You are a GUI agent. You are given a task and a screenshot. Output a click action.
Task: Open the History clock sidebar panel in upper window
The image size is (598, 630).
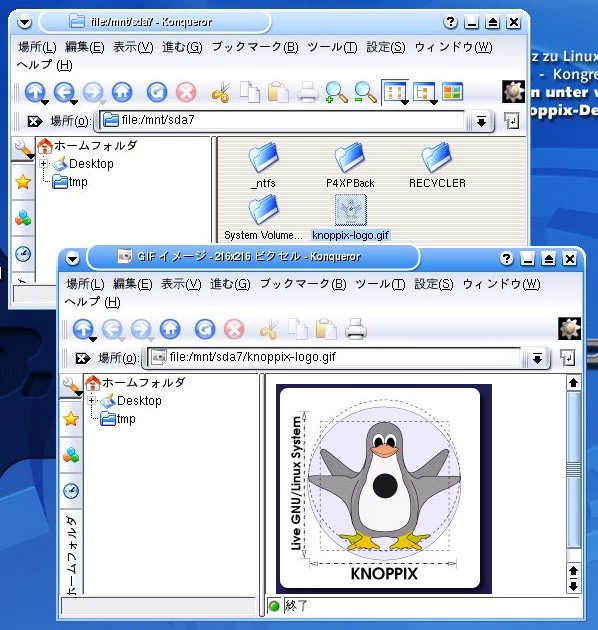click(x=23, y=254)
